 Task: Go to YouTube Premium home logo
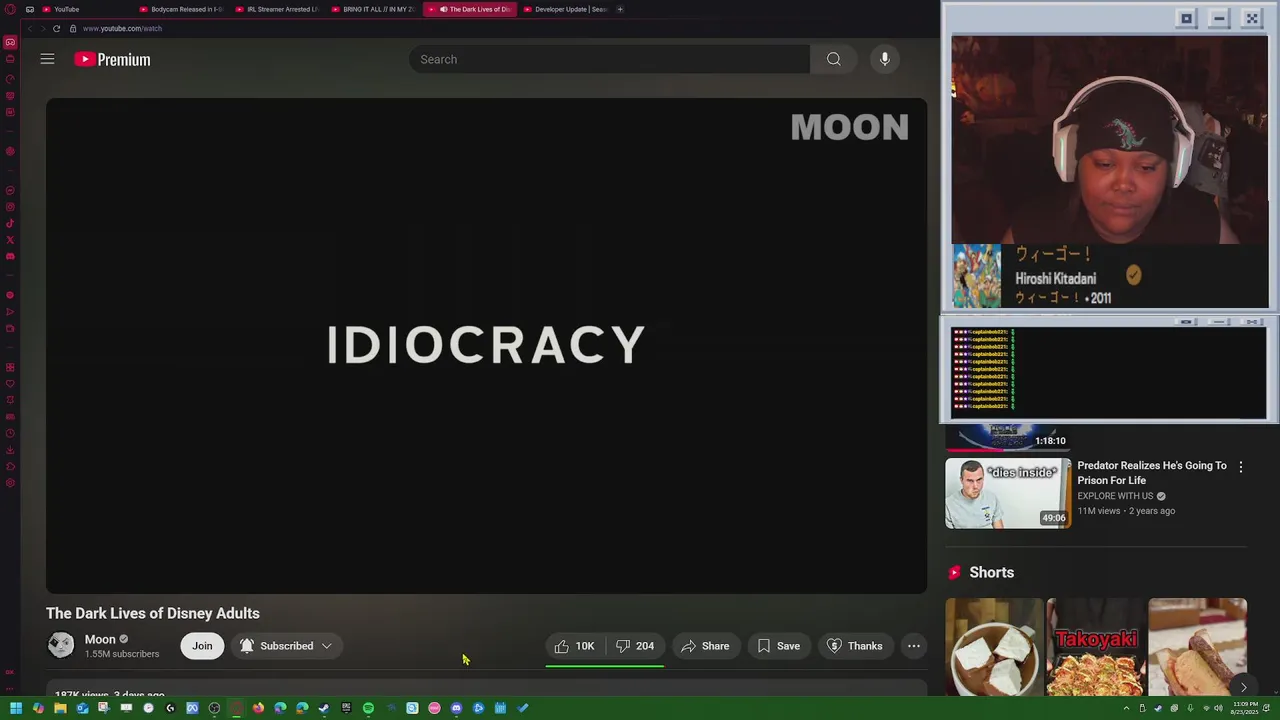click(x=112, y=60)
